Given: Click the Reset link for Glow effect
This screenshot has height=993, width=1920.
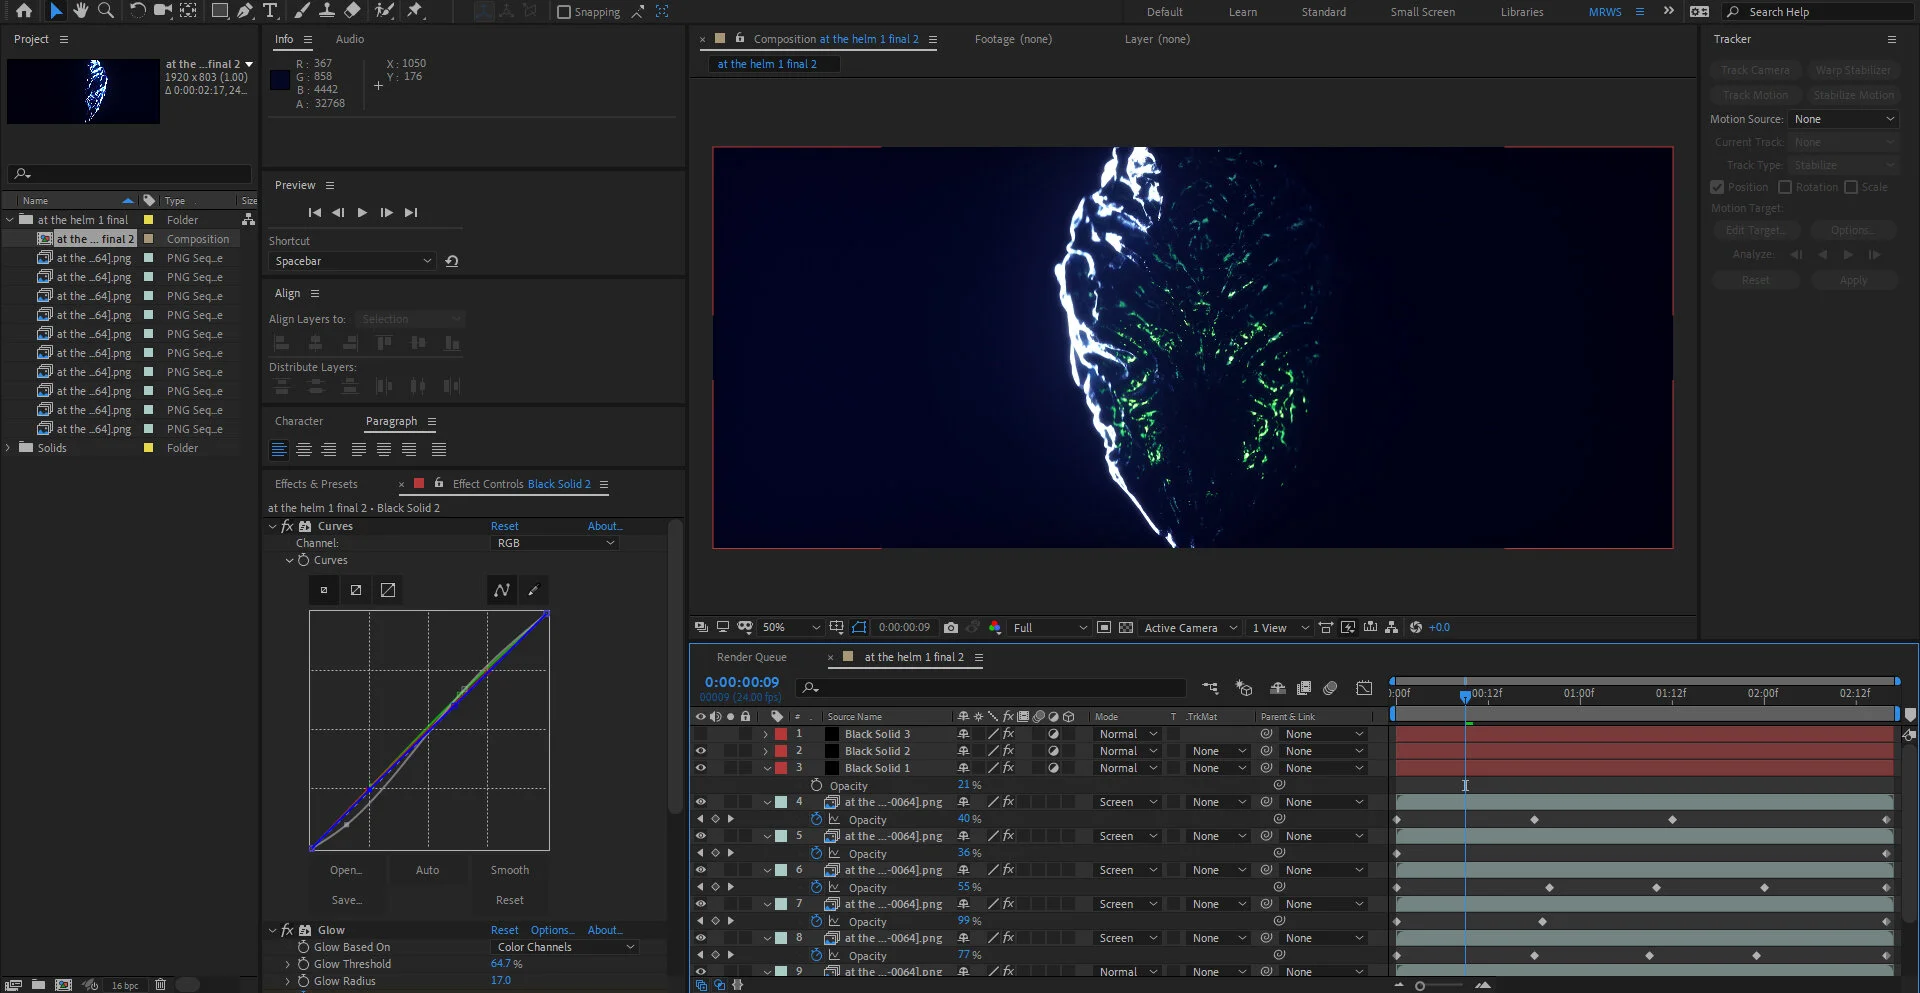Looking at the screenshot, I should (504, 930).
